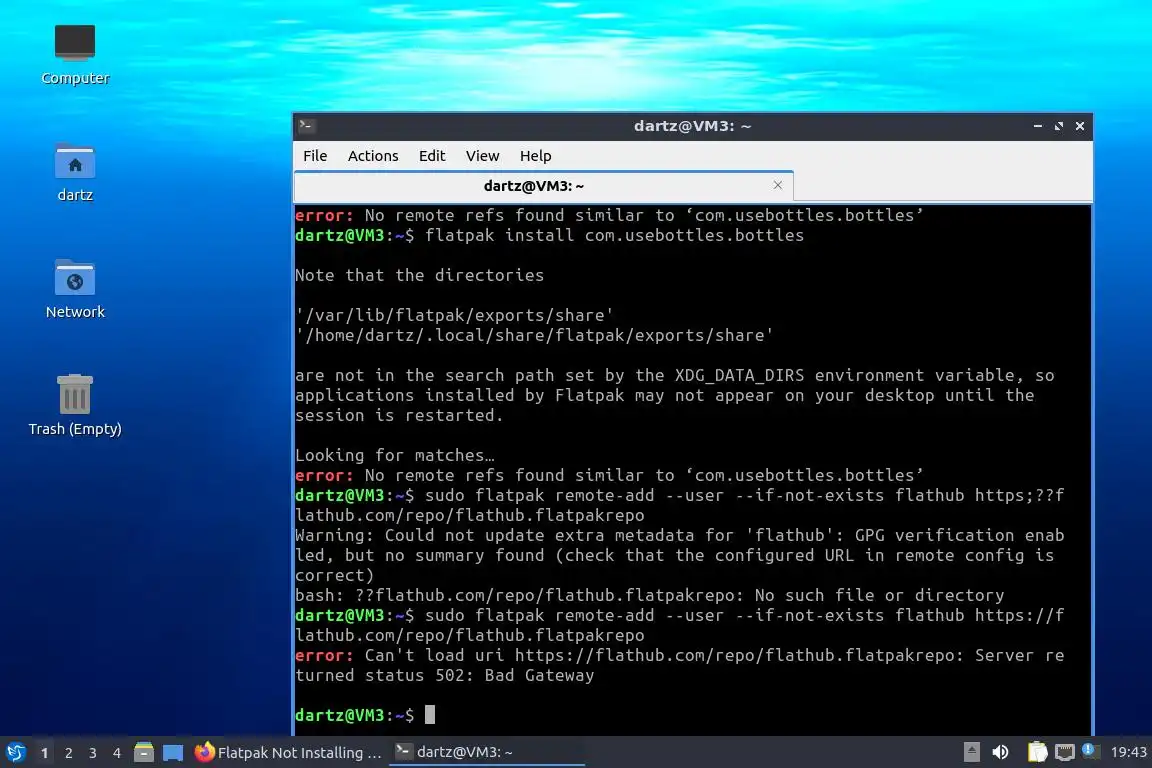Click the 'Looking for matches…' line
This screenshot has height=768, width=1152.
[x=395, y=455]
